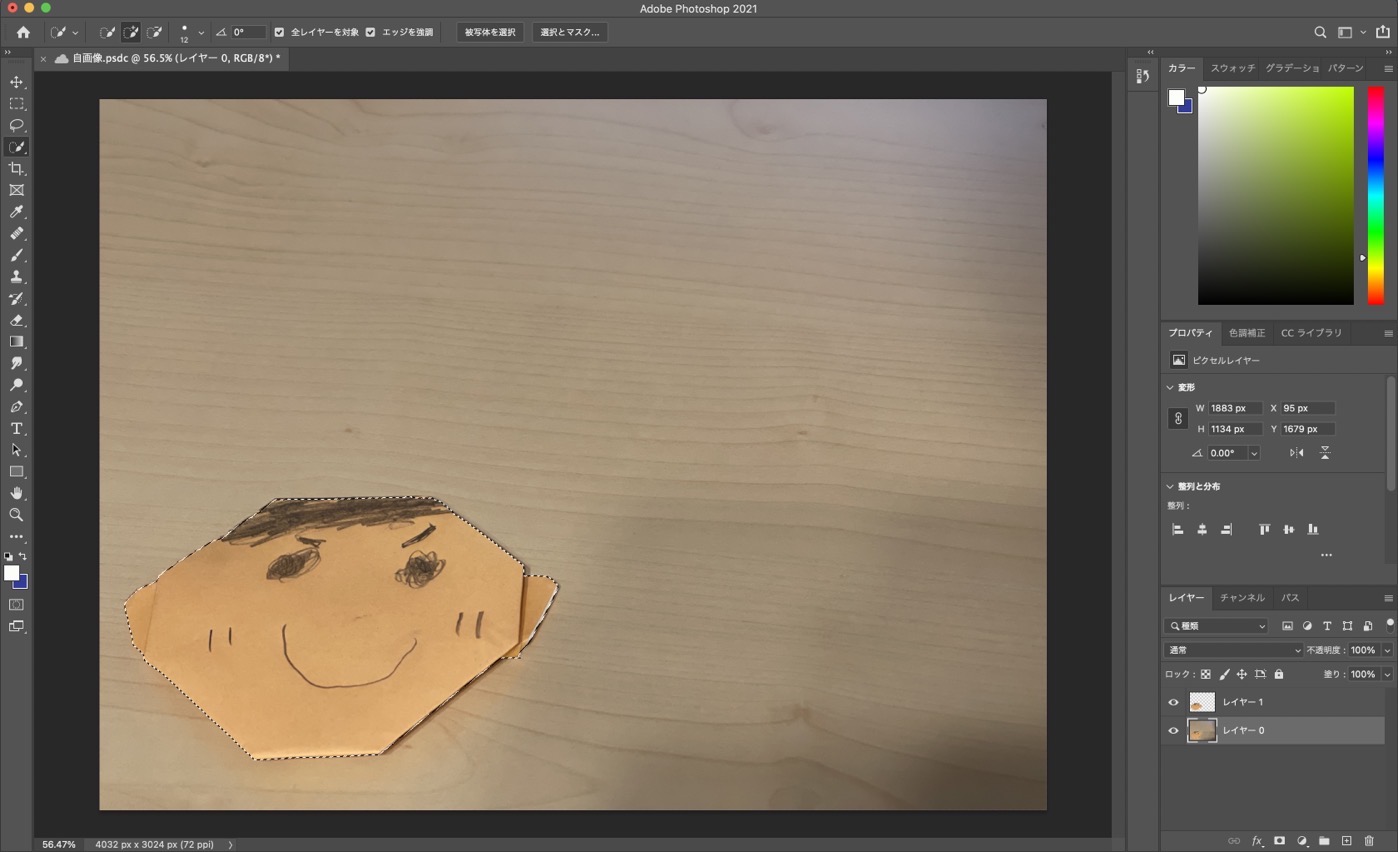
Task: Select the Dodge tool
Action: [x=16, y=385]
